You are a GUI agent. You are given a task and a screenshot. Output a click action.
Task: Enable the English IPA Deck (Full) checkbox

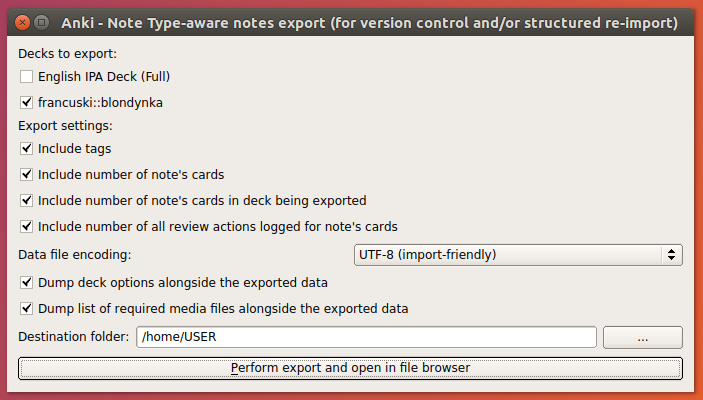coord(26,76)
